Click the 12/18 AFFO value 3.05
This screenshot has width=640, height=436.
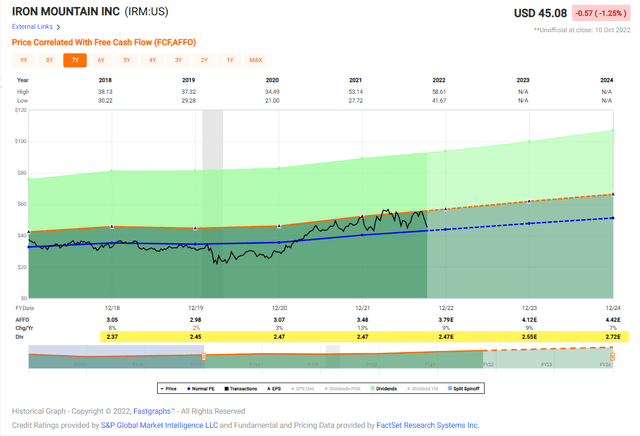[x=112, y=320]
